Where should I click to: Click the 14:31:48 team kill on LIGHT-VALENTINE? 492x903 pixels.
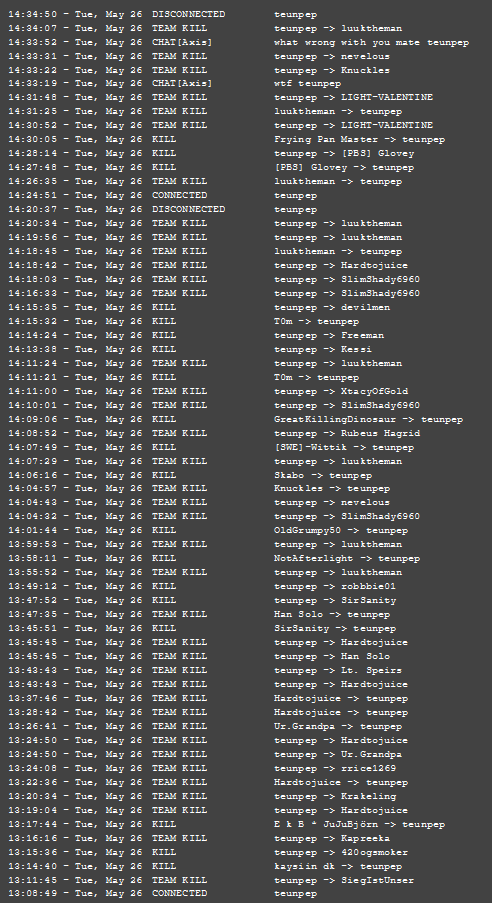[x=220, y=98]
